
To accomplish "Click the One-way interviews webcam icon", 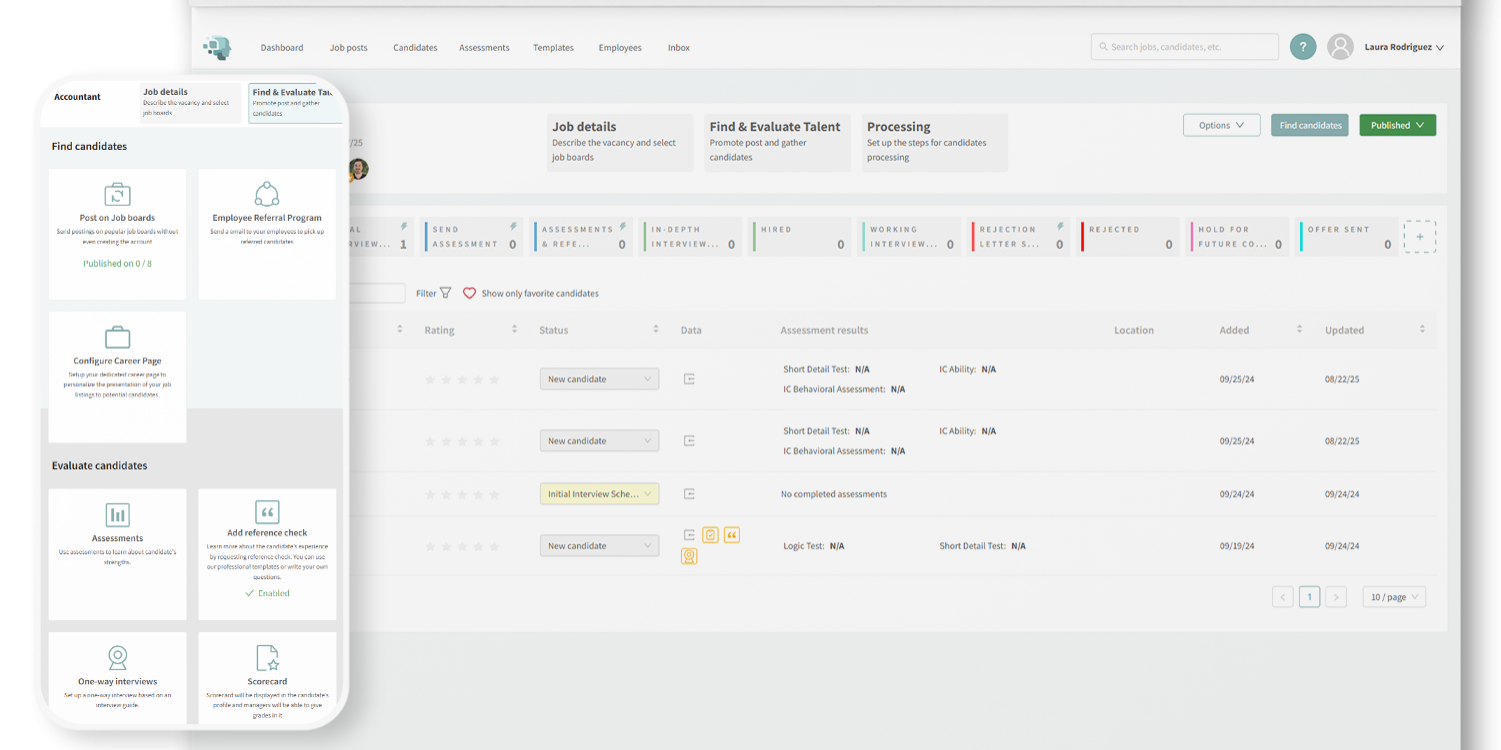I will tap(117, 657).
